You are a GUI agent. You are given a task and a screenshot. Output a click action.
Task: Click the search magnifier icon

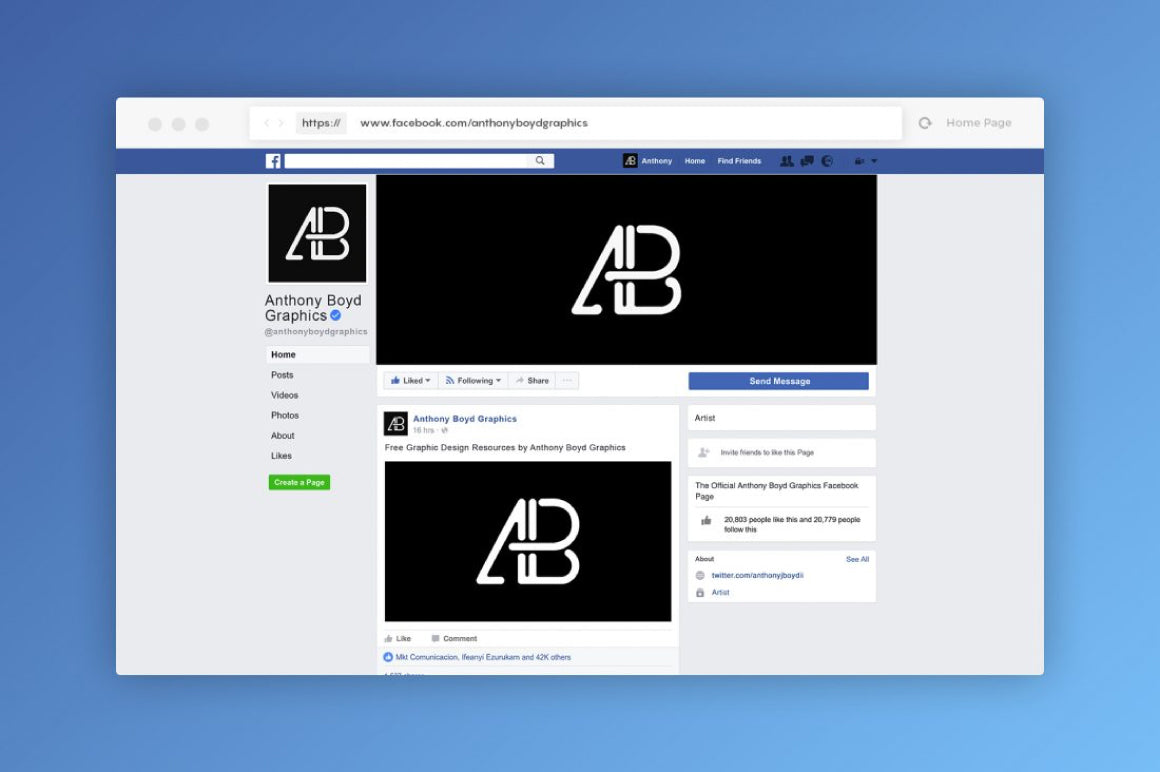tap(540, 160)
